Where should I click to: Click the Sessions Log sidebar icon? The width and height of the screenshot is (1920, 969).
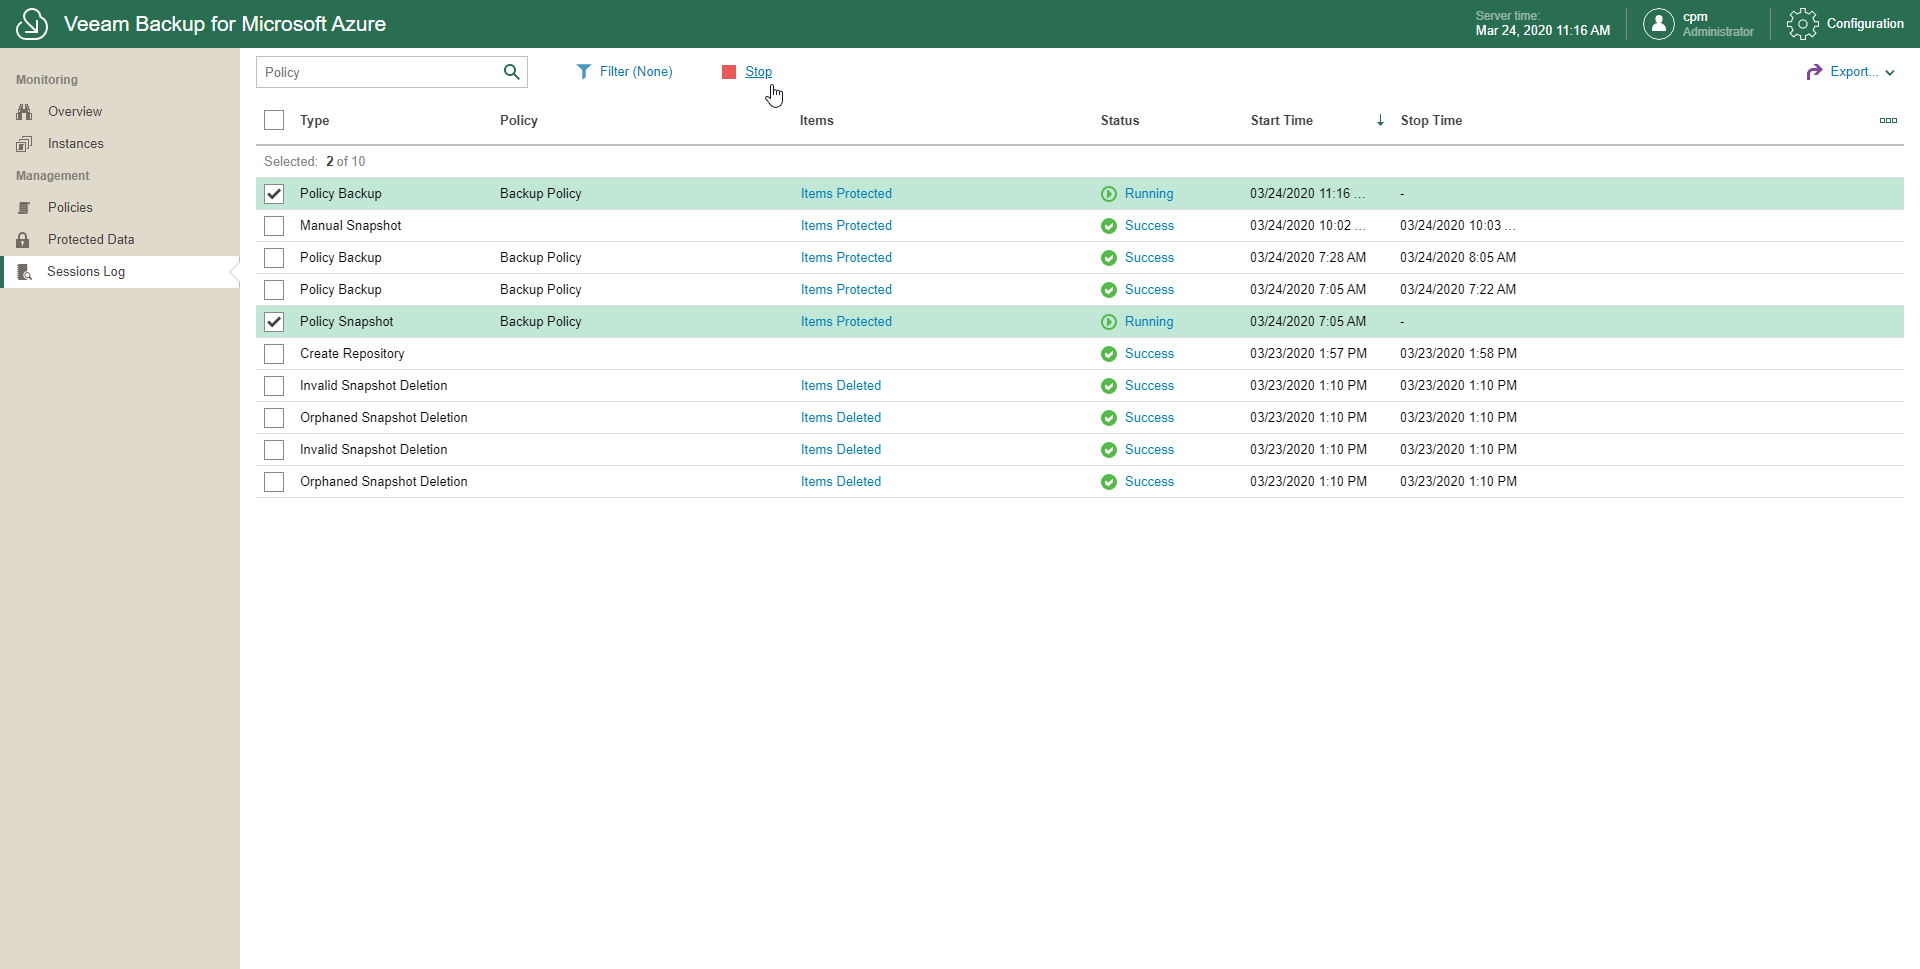(25, 272)
